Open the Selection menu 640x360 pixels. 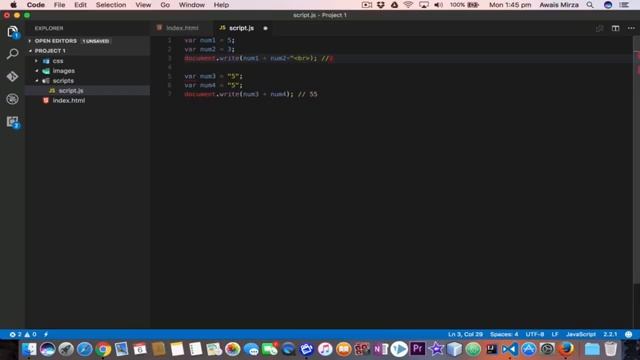(111, 5)
